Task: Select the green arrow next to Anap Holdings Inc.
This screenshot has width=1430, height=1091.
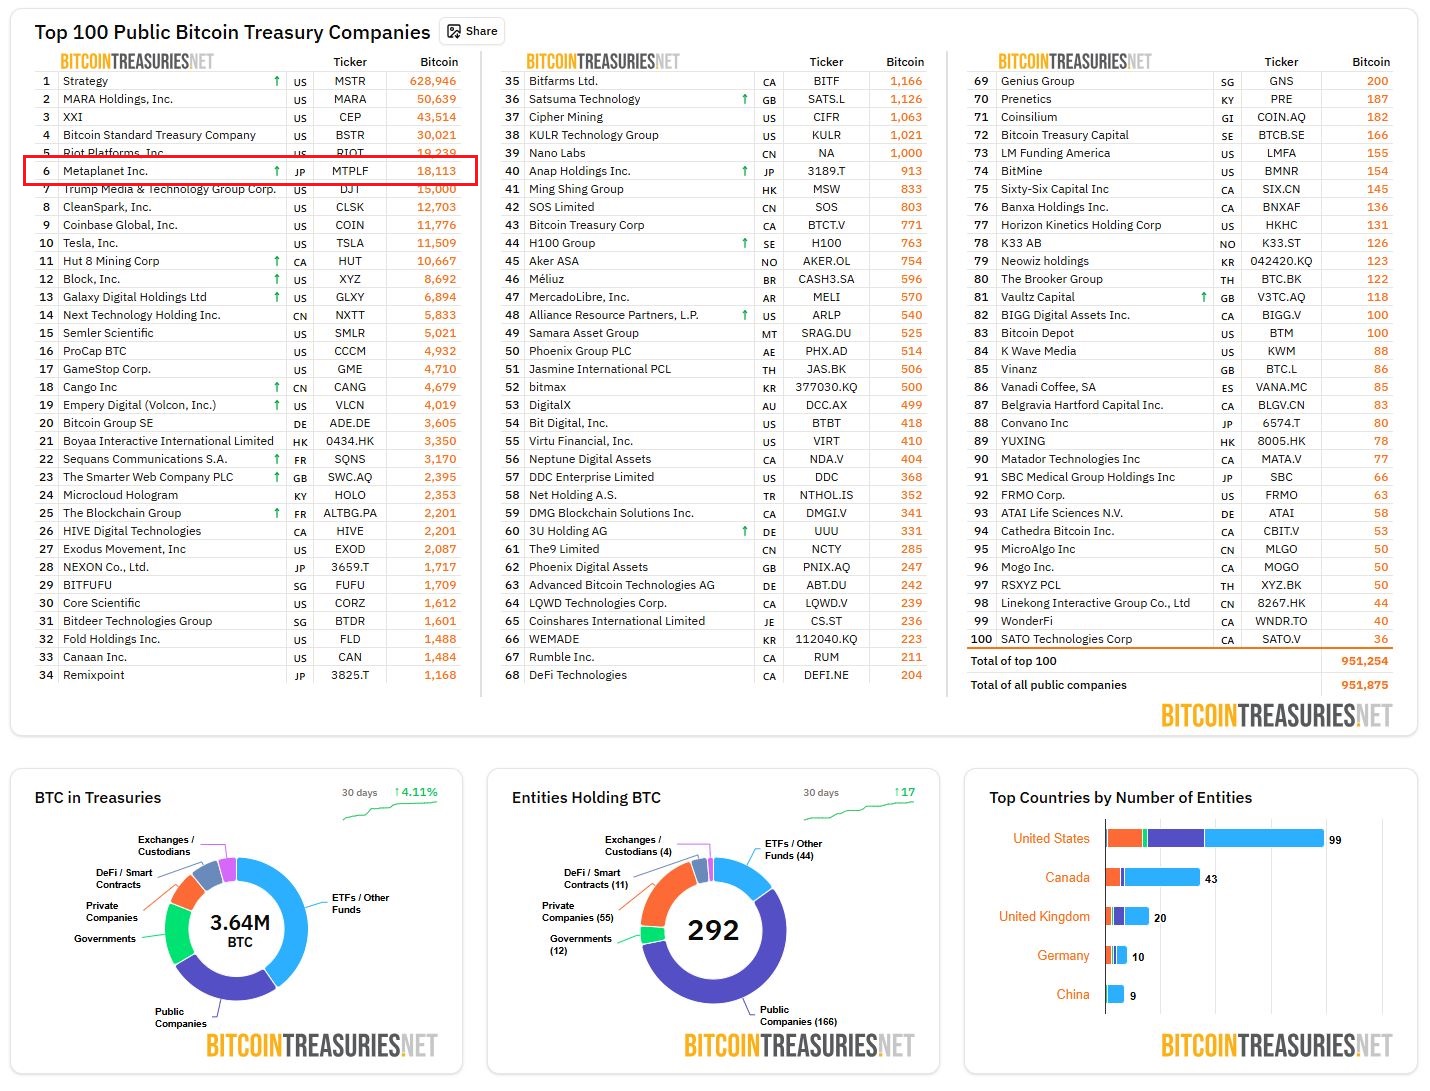Action: (745, 171)
